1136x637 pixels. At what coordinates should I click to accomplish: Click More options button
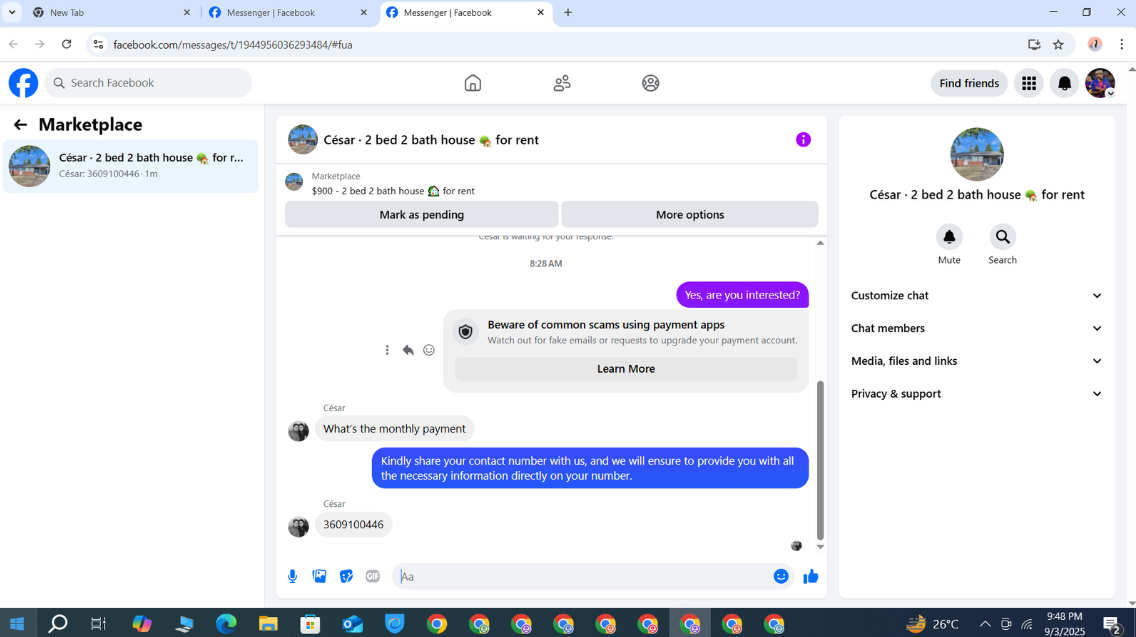point(690,215)
